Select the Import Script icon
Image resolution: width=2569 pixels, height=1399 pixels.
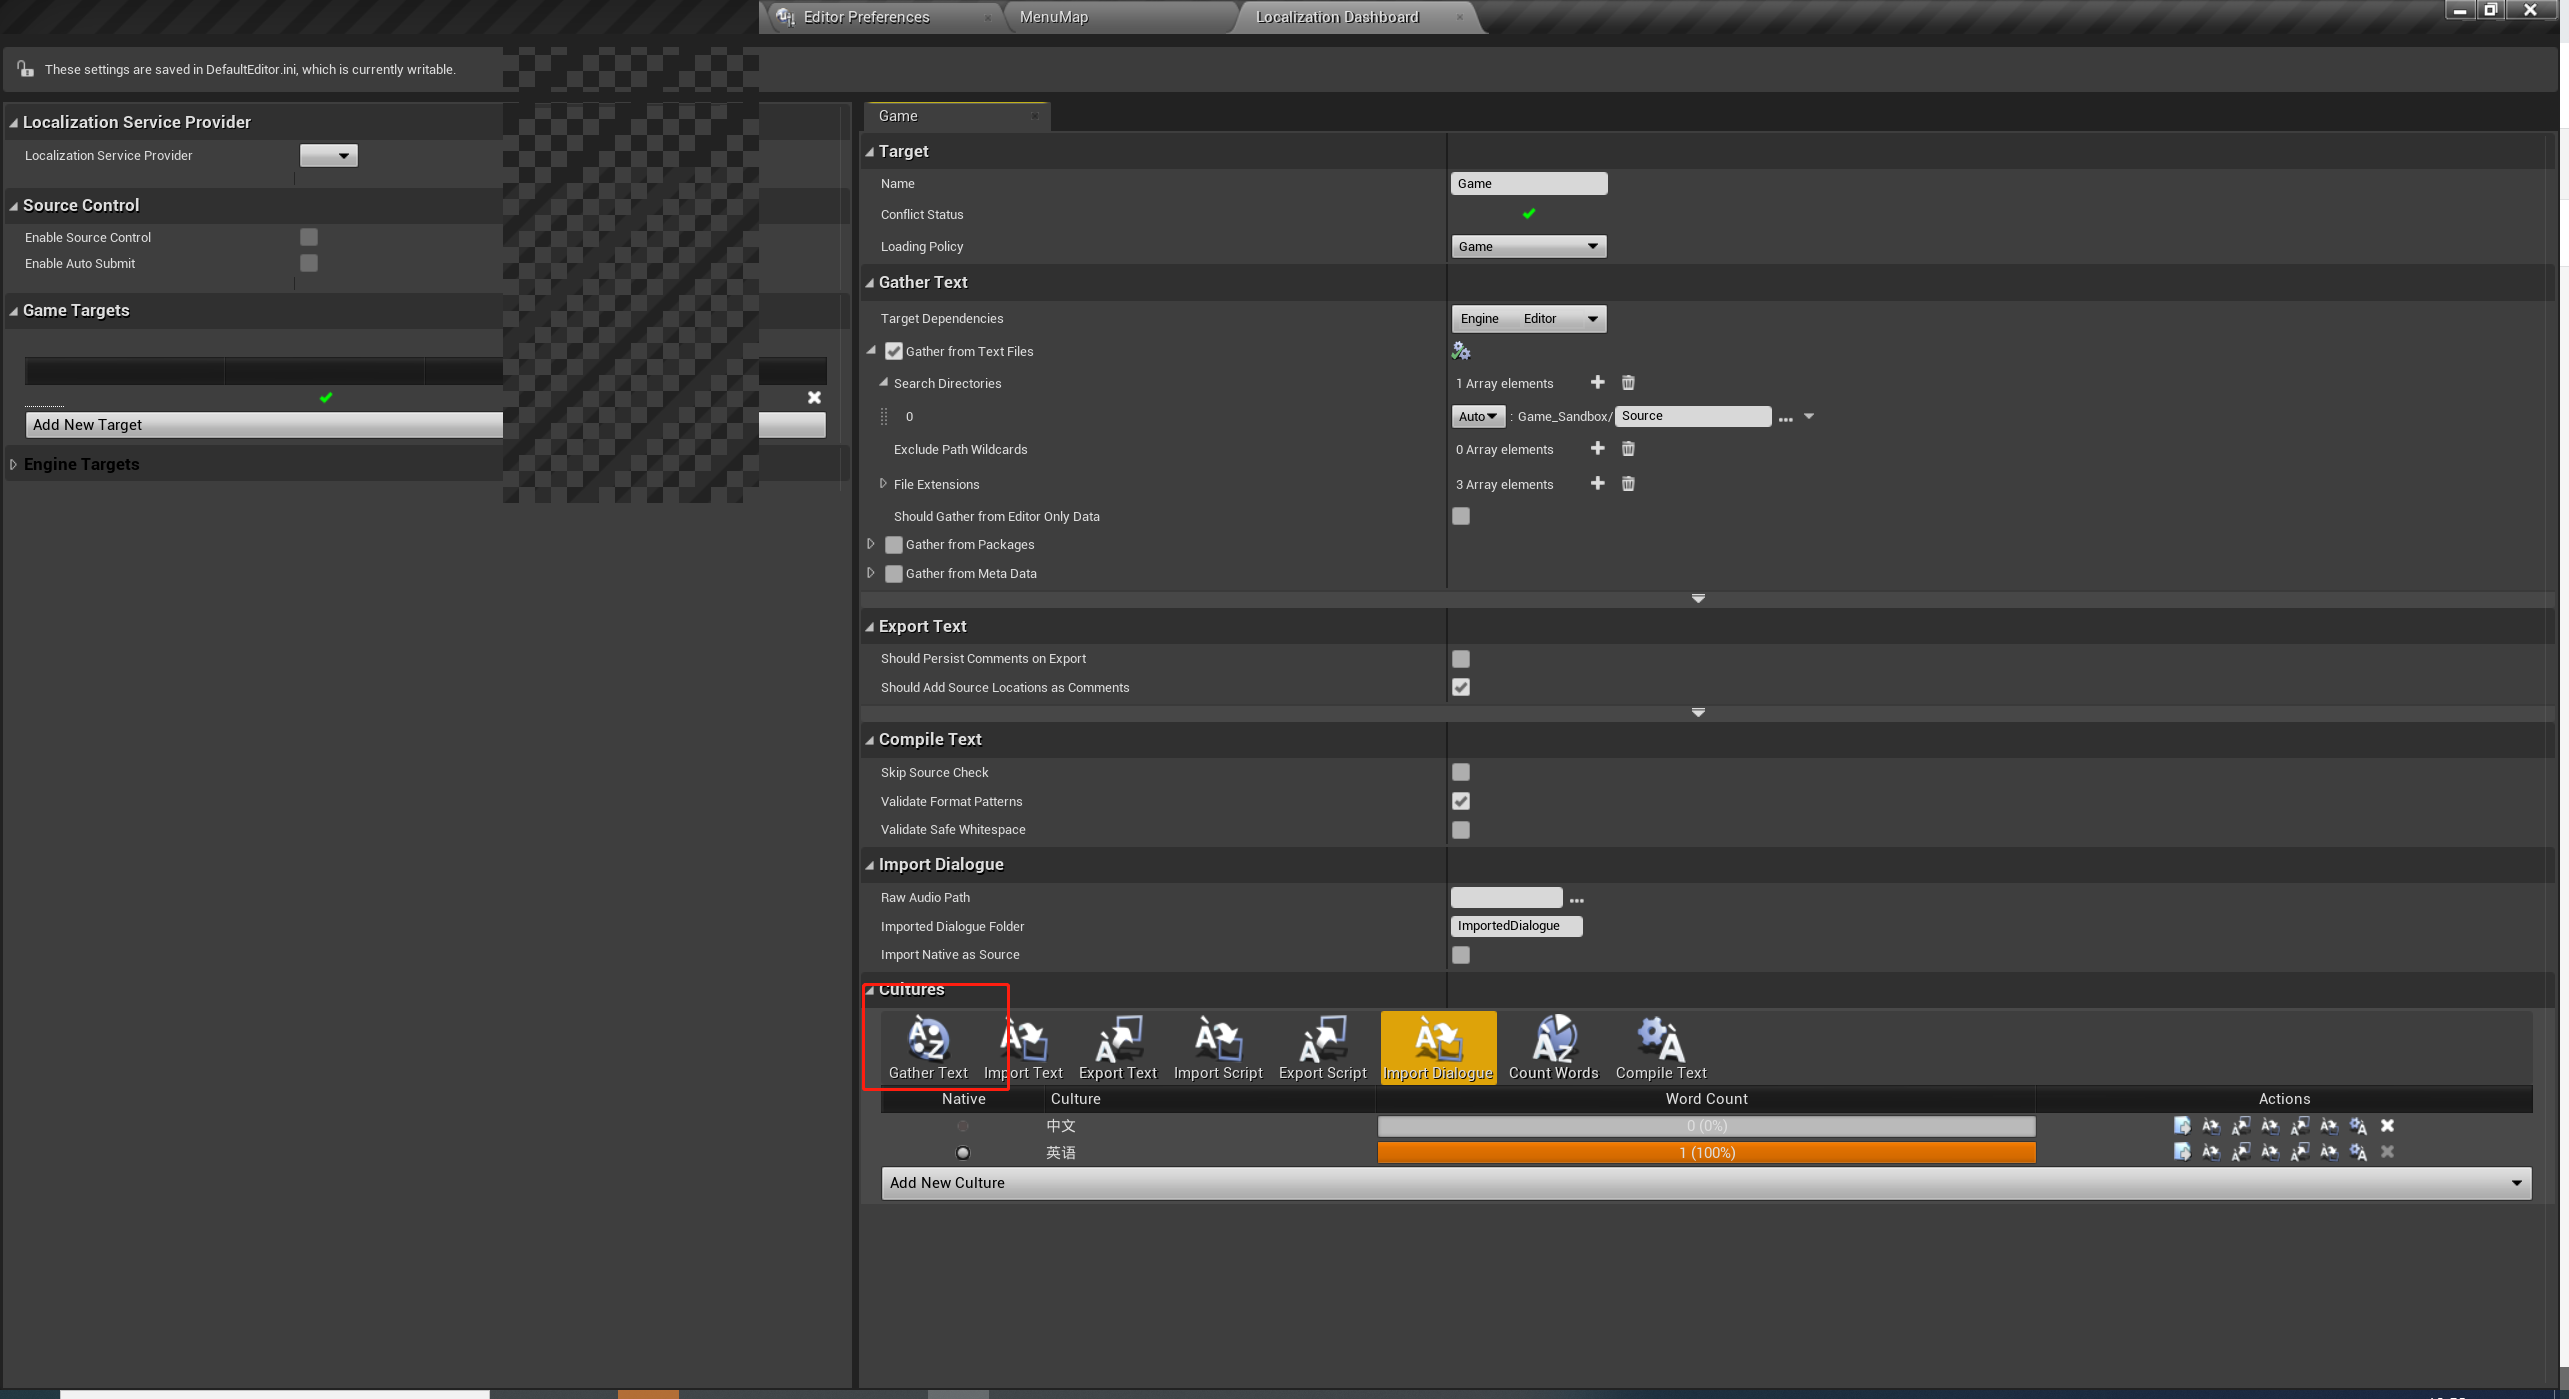1217,1045
